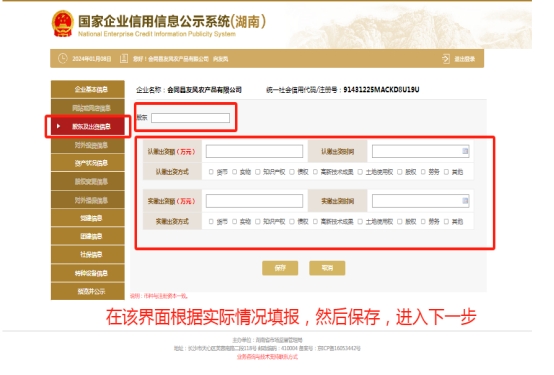The image size is (554, 375).
Task: Click the 保存 save button
Action: coord(280,268)
